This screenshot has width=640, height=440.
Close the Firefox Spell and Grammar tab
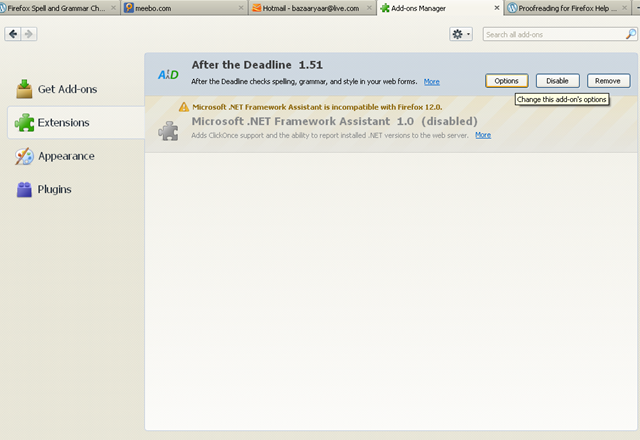113,8
